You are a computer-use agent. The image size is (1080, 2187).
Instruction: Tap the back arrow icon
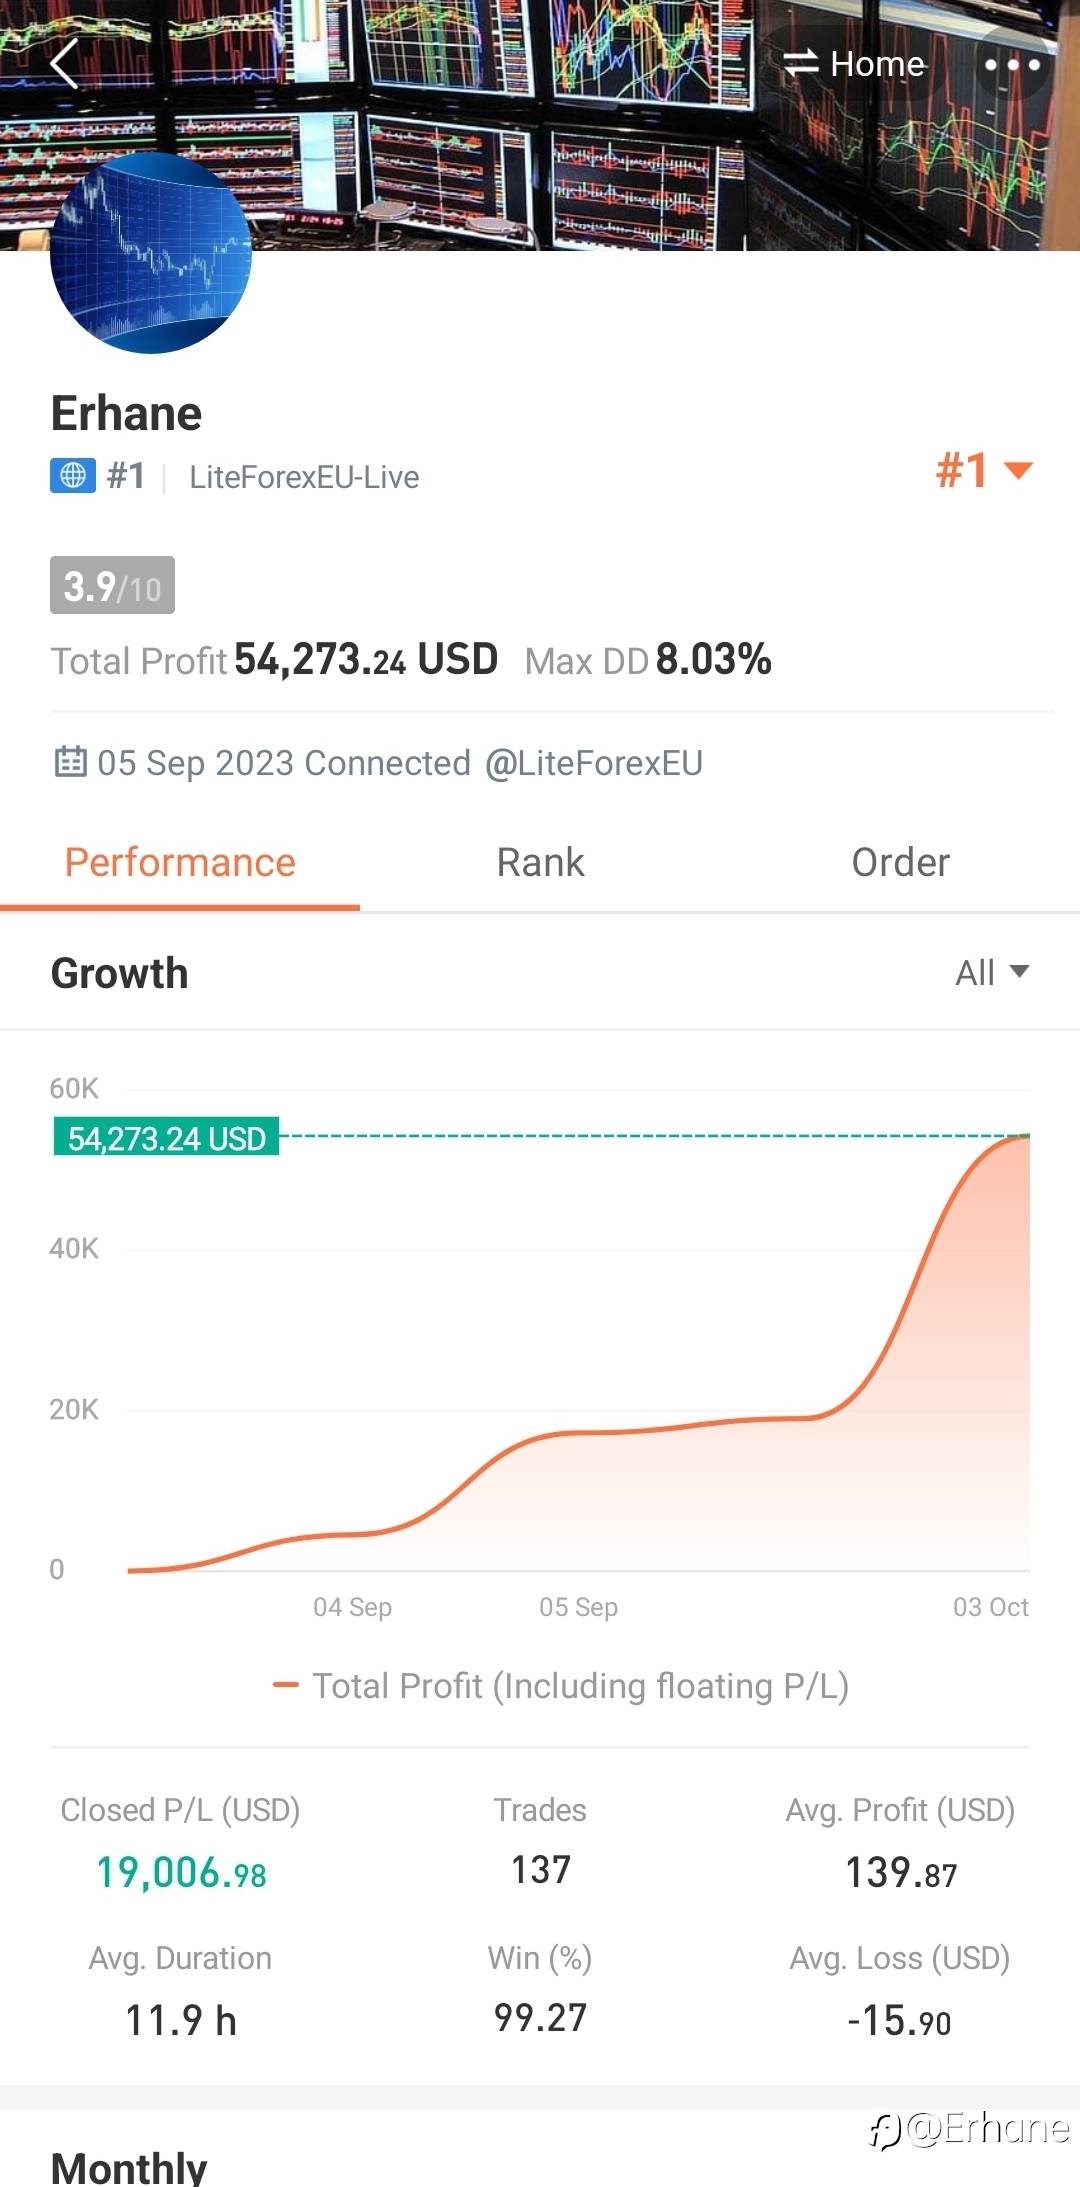(x=65, y=65)
